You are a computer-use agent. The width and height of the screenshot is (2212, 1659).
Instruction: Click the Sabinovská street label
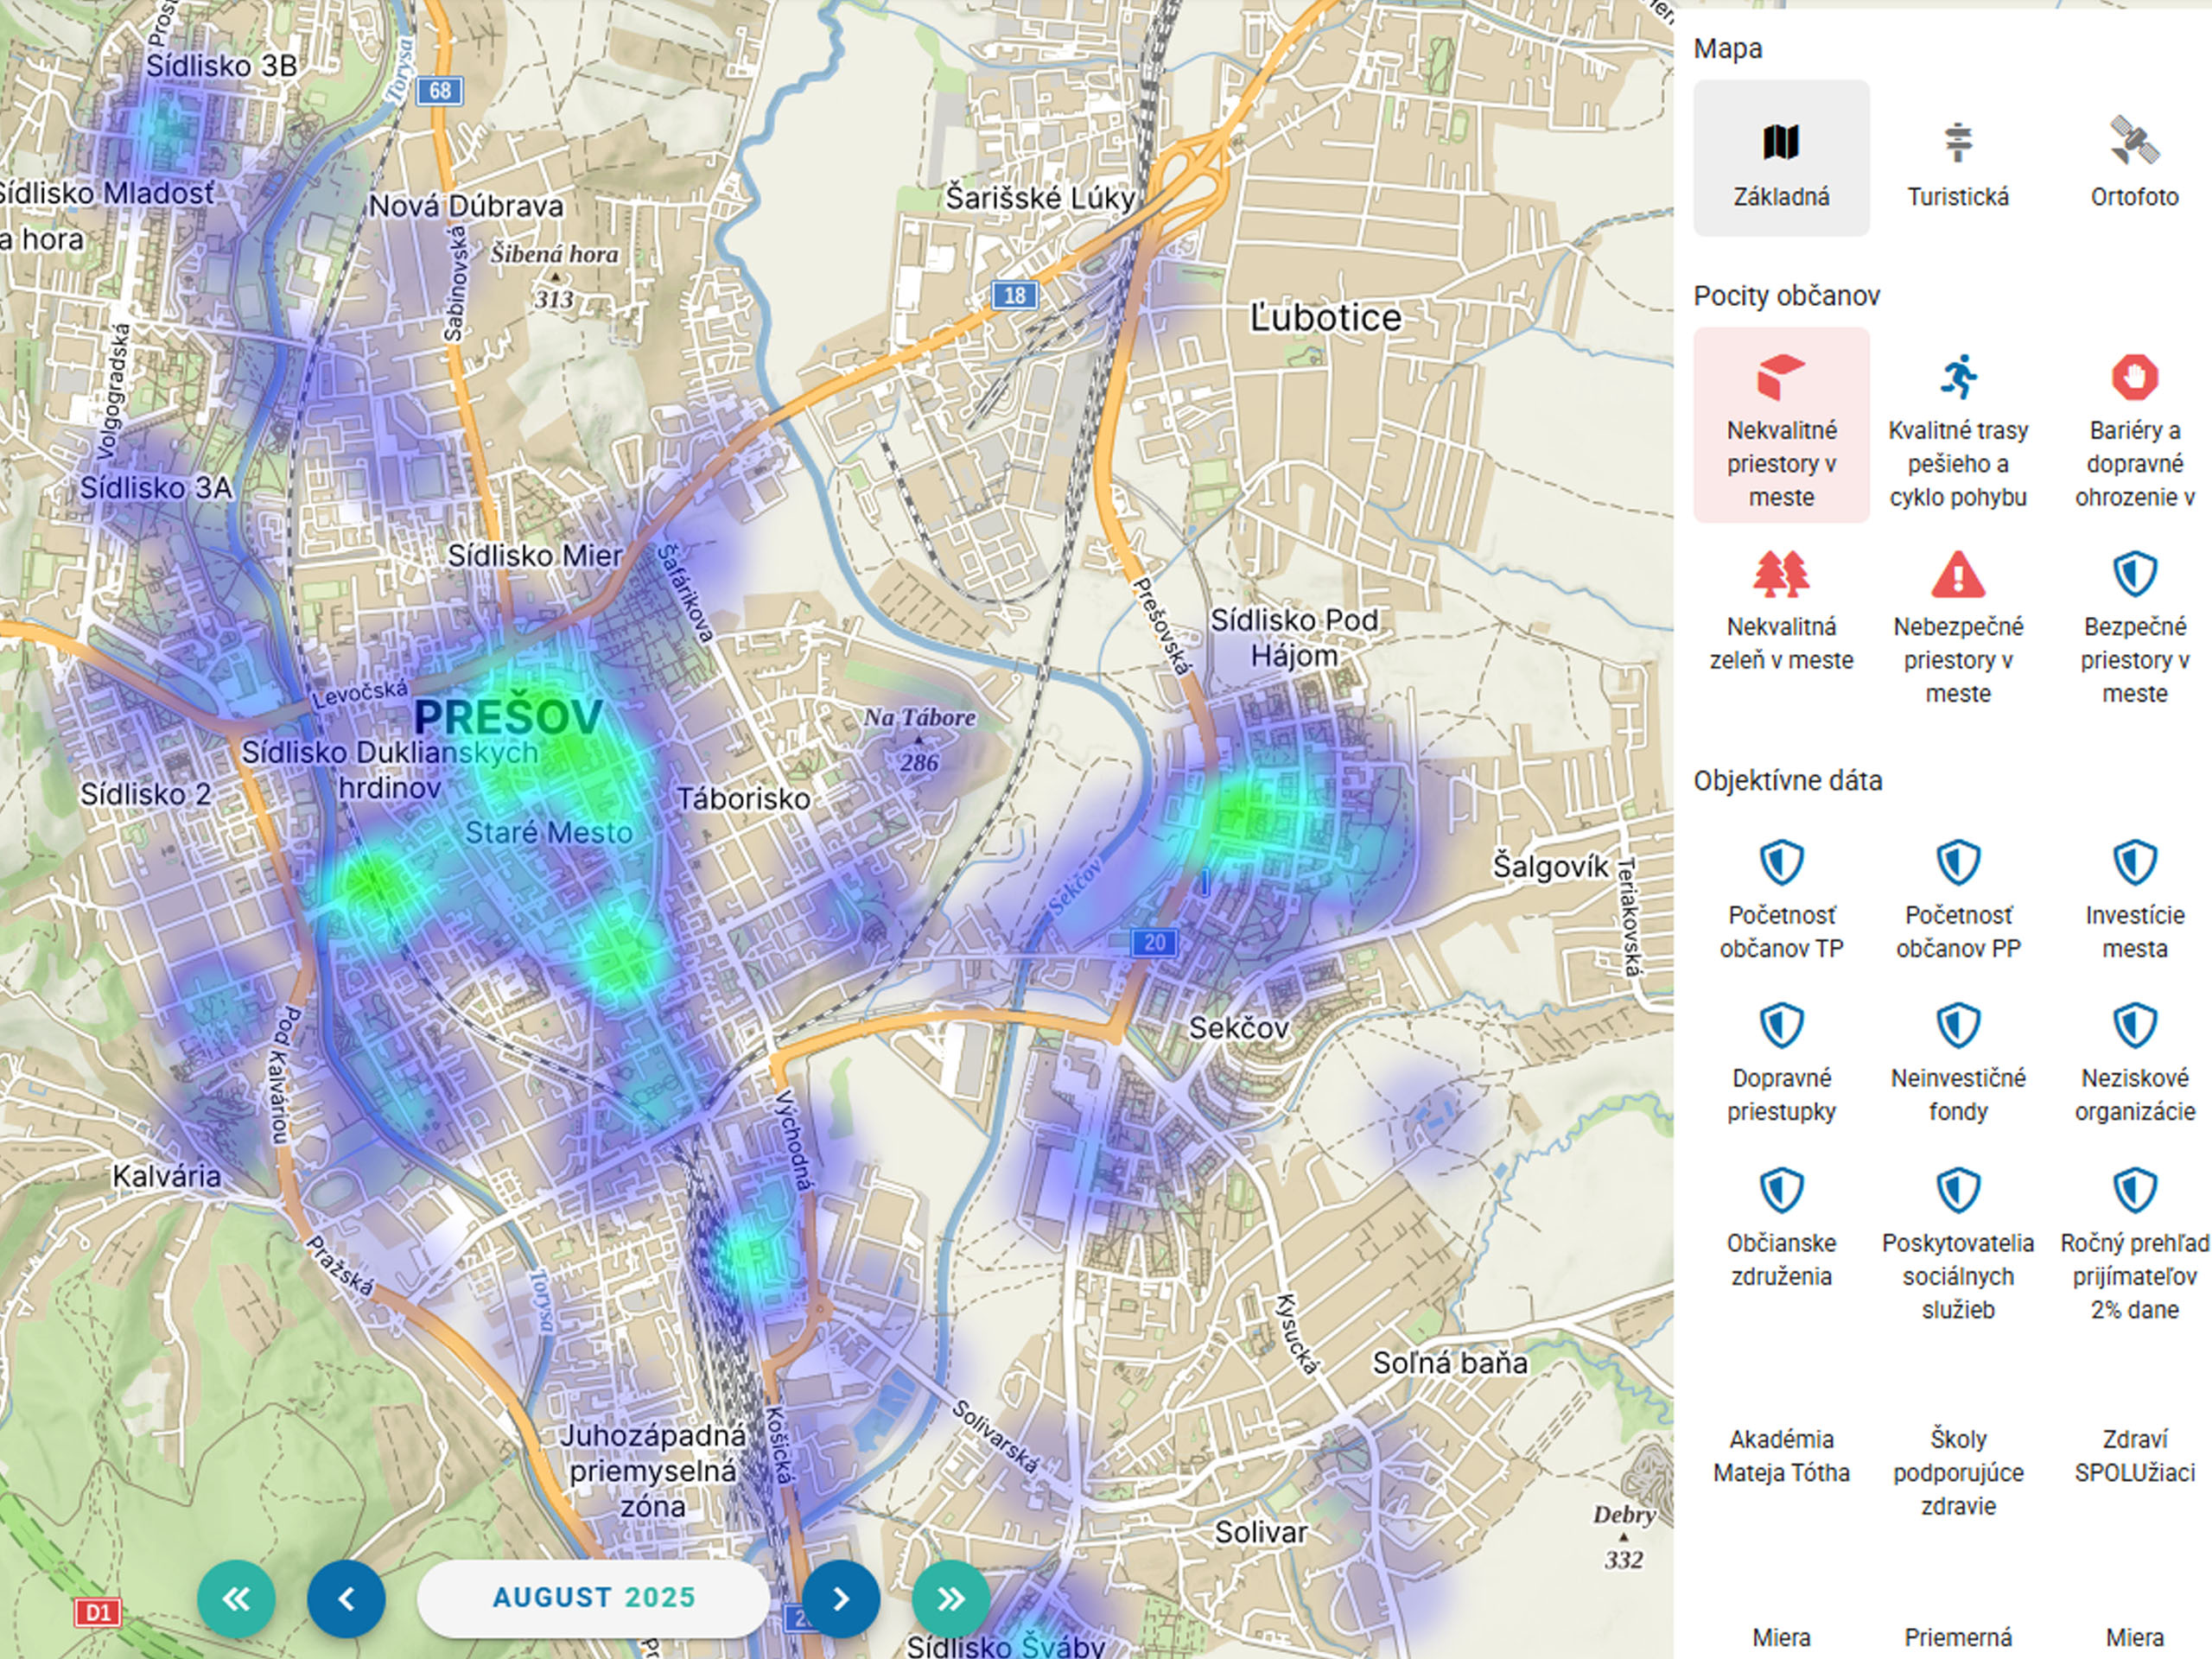point(455,284)
